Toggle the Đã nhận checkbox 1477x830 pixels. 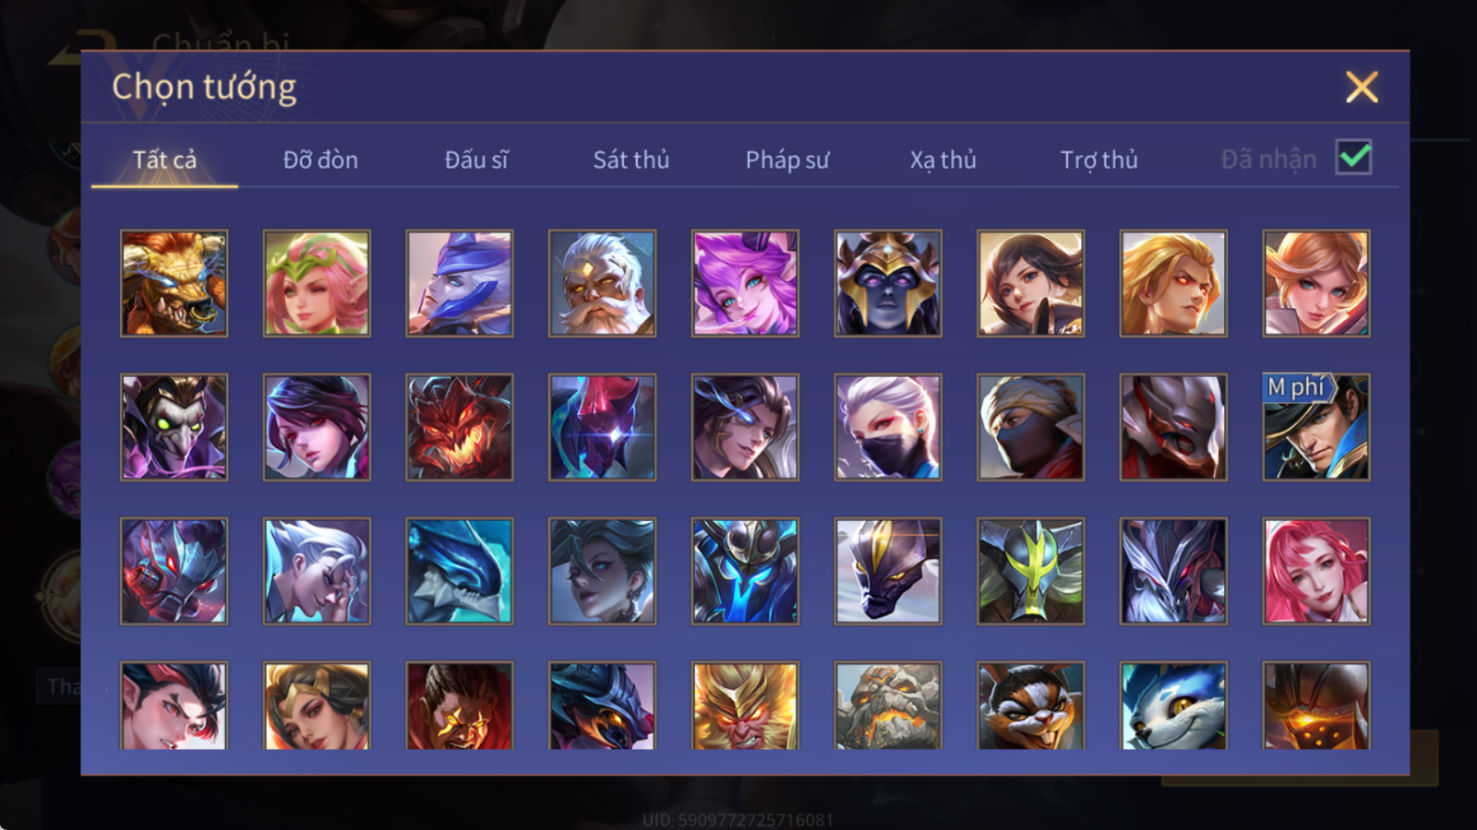(x=1354, y=158)
